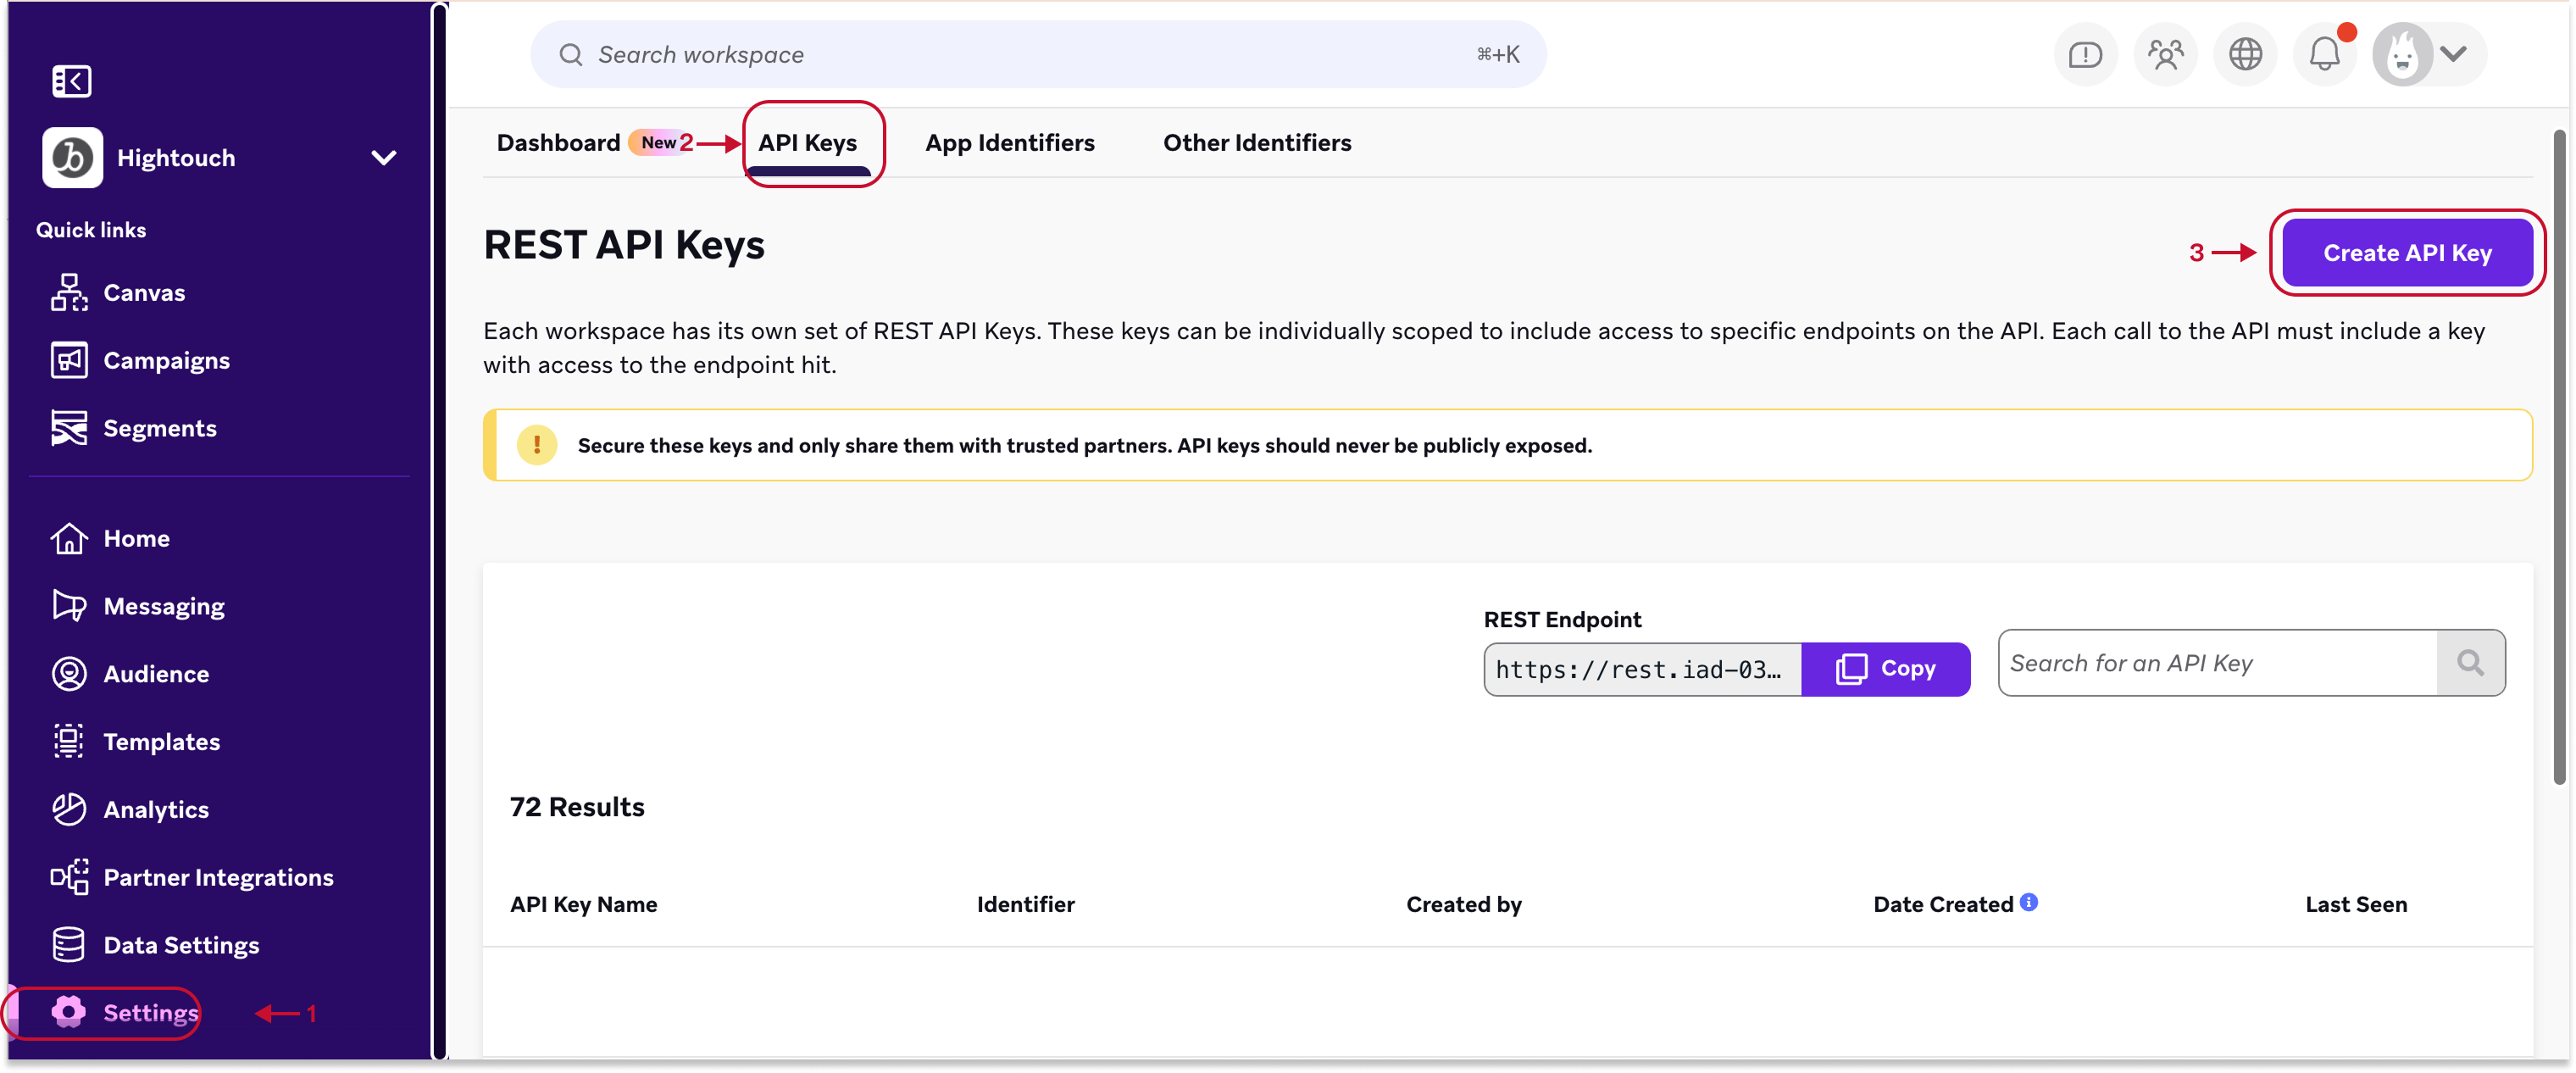Click the globe language icon
This screenshot has height=1073, width=2576.
coord(2245,54)
